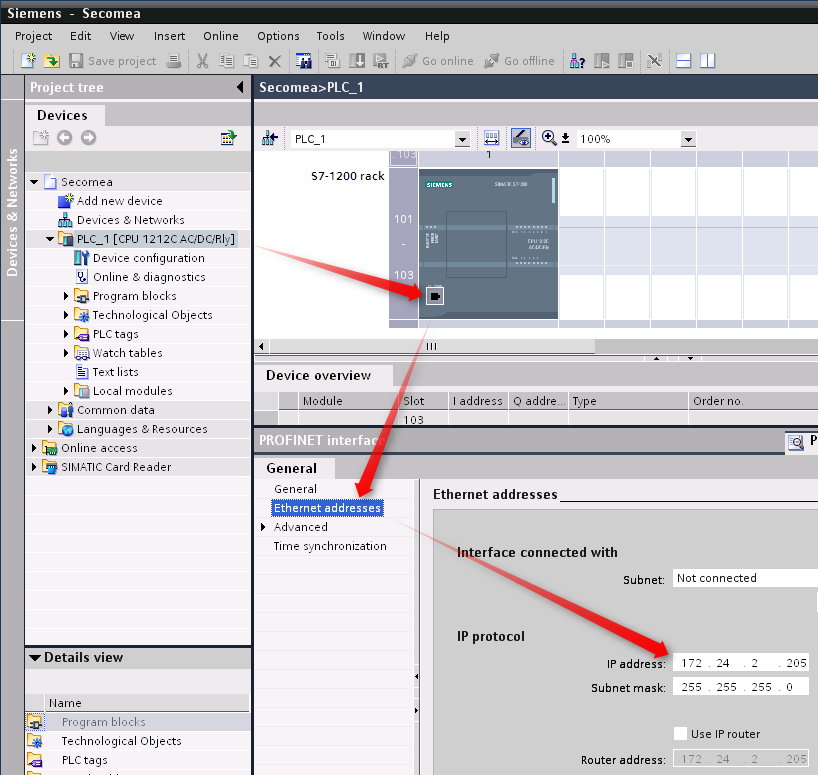Open the Edit menu
818x775 pixels.
[80, 36]
